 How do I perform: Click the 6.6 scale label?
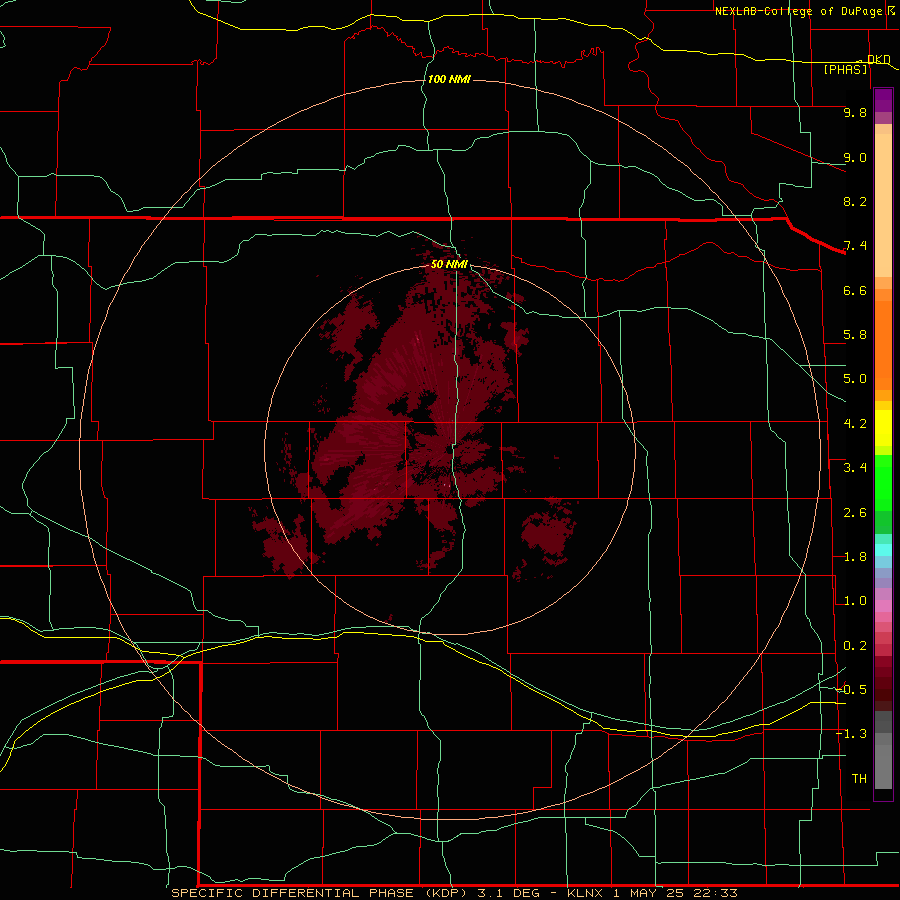tap(855, 290)
